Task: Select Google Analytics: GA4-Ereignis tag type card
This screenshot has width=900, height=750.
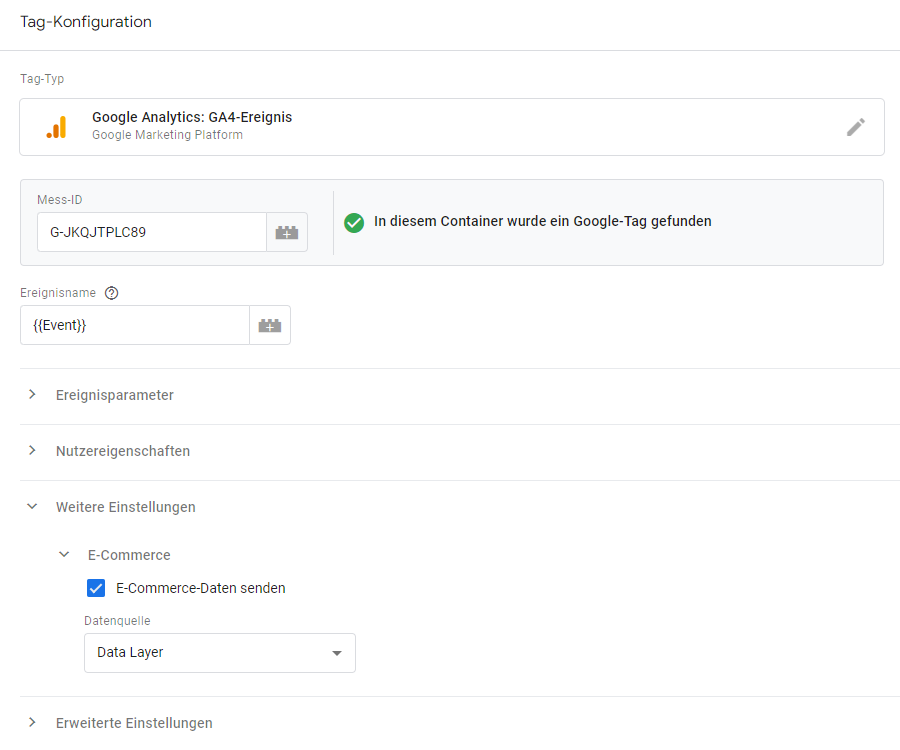Action: click(452, 127)
